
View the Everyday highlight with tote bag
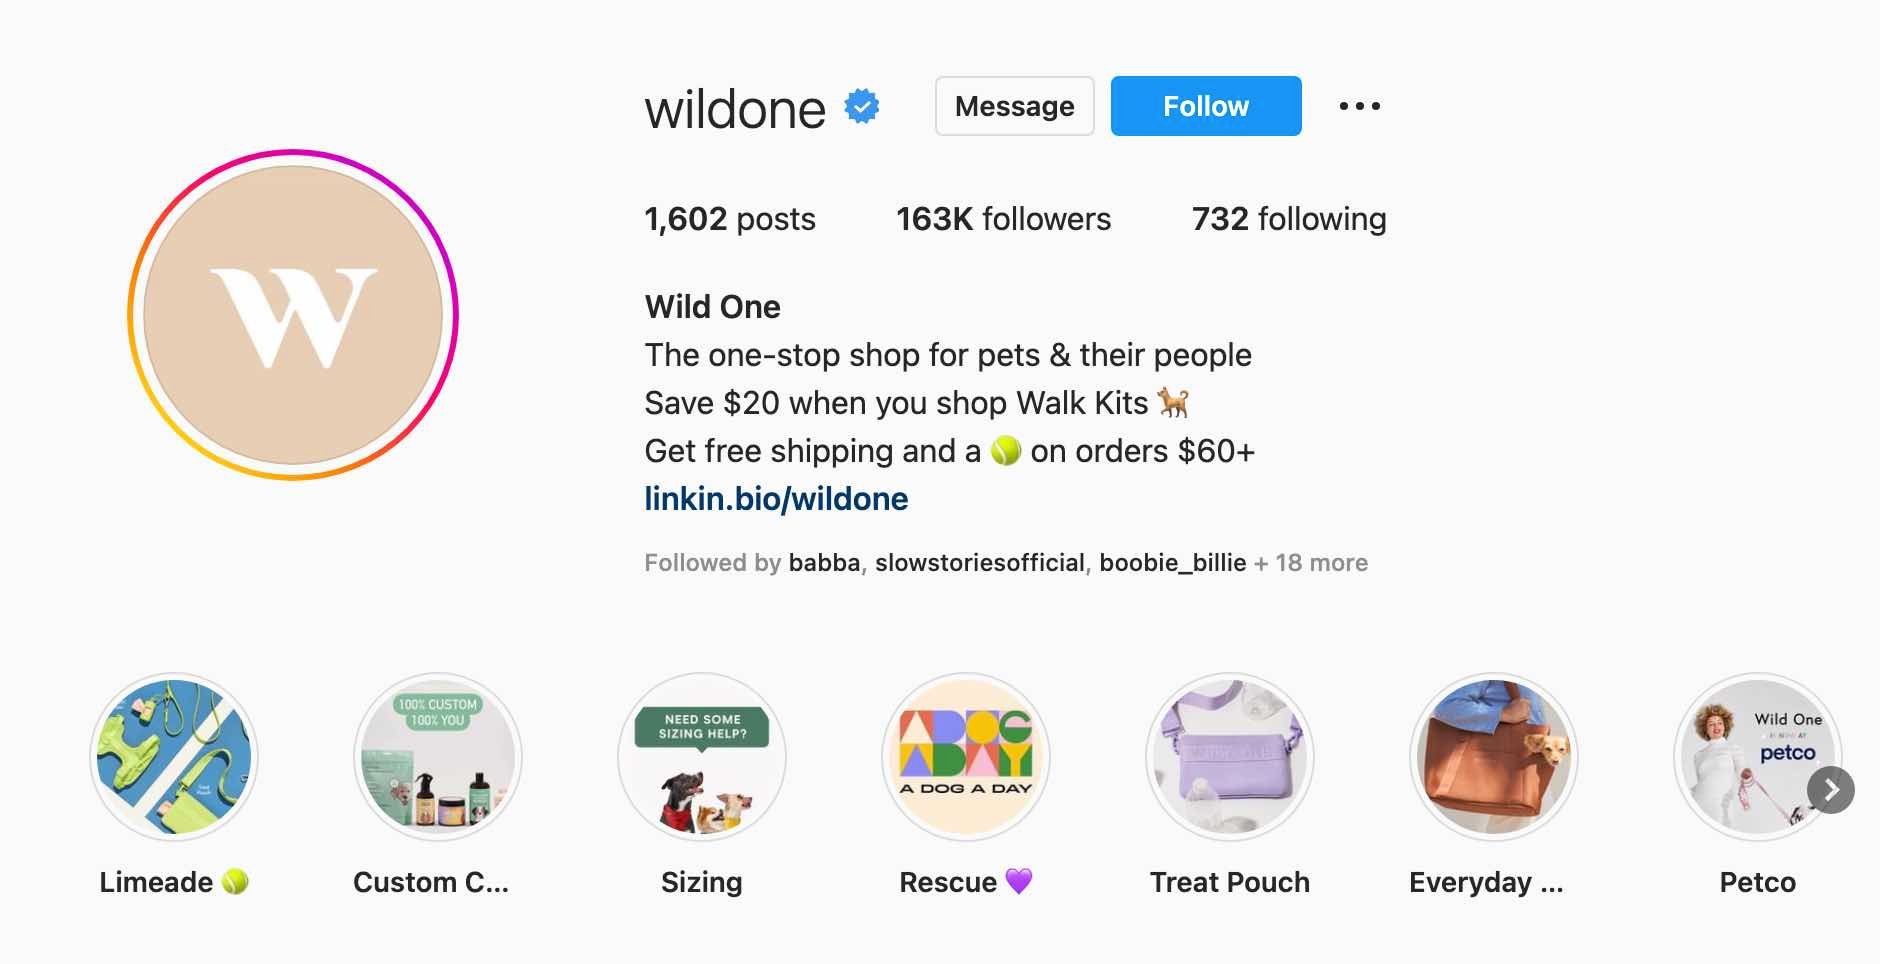pos(1494,757)
